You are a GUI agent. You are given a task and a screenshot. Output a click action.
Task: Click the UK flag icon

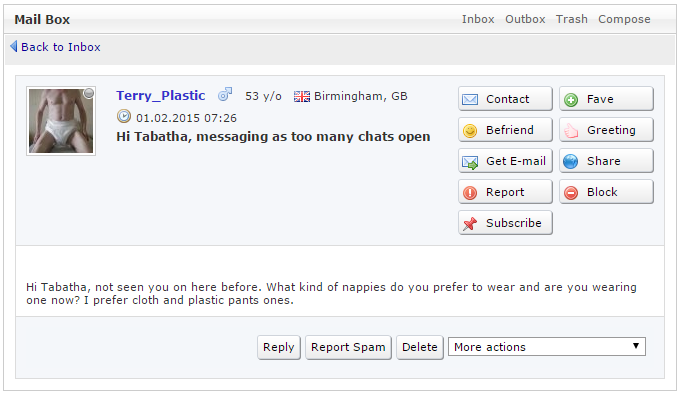pos(302,96)
